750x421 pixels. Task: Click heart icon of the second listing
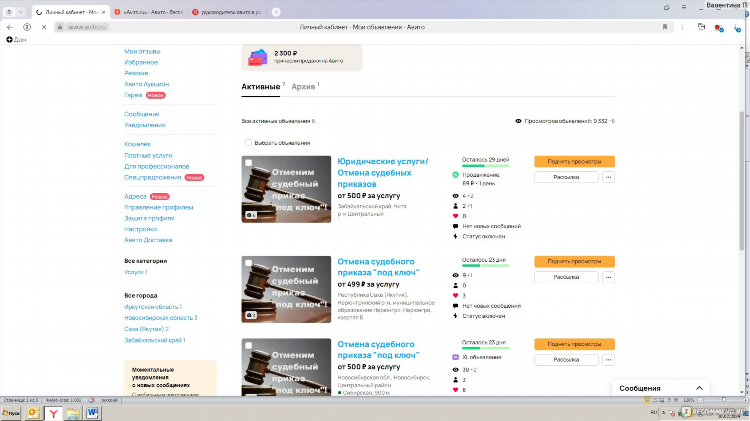[x=455, y=296]
